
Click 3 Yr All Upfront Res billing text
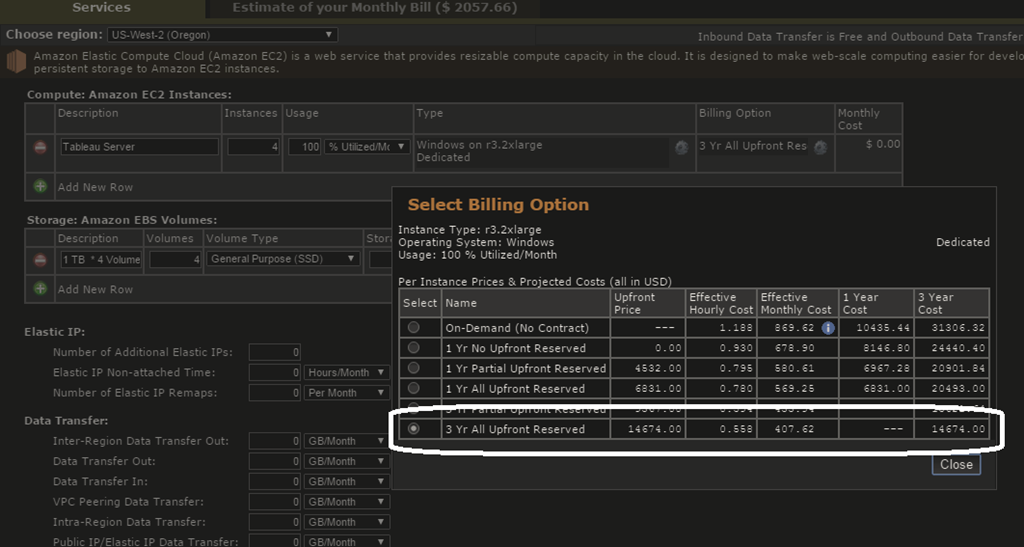tap(753, 146)
